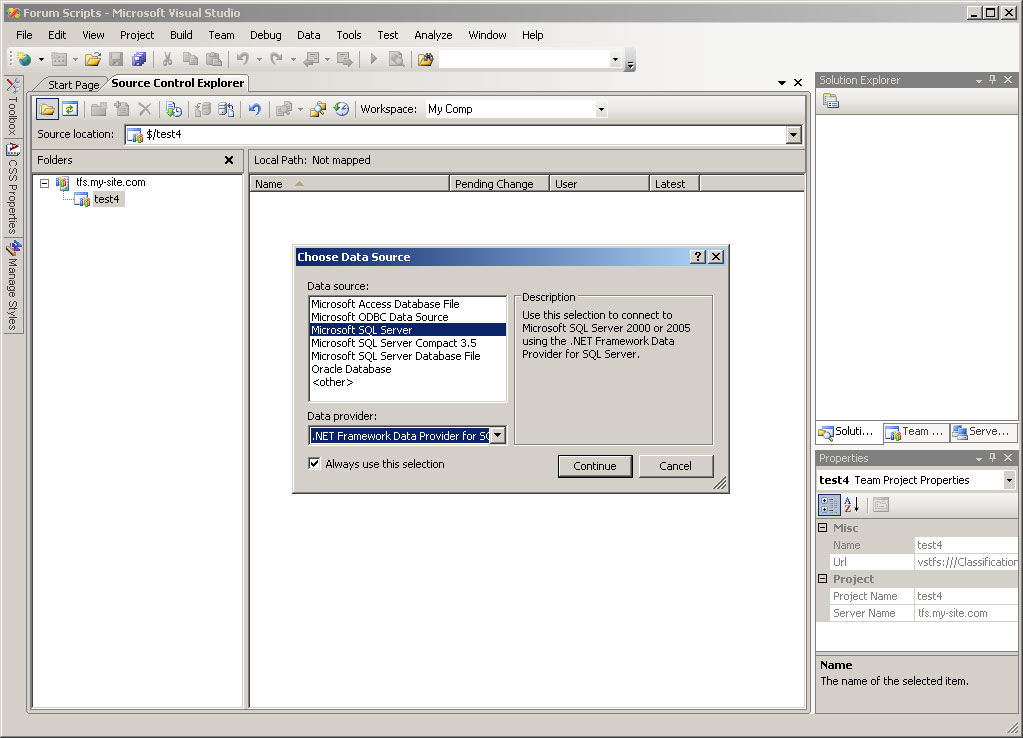Click the Refresh icon in Source Control Explorer
The height and width of the screenshot is (738, 1023).
coord(69,109)
